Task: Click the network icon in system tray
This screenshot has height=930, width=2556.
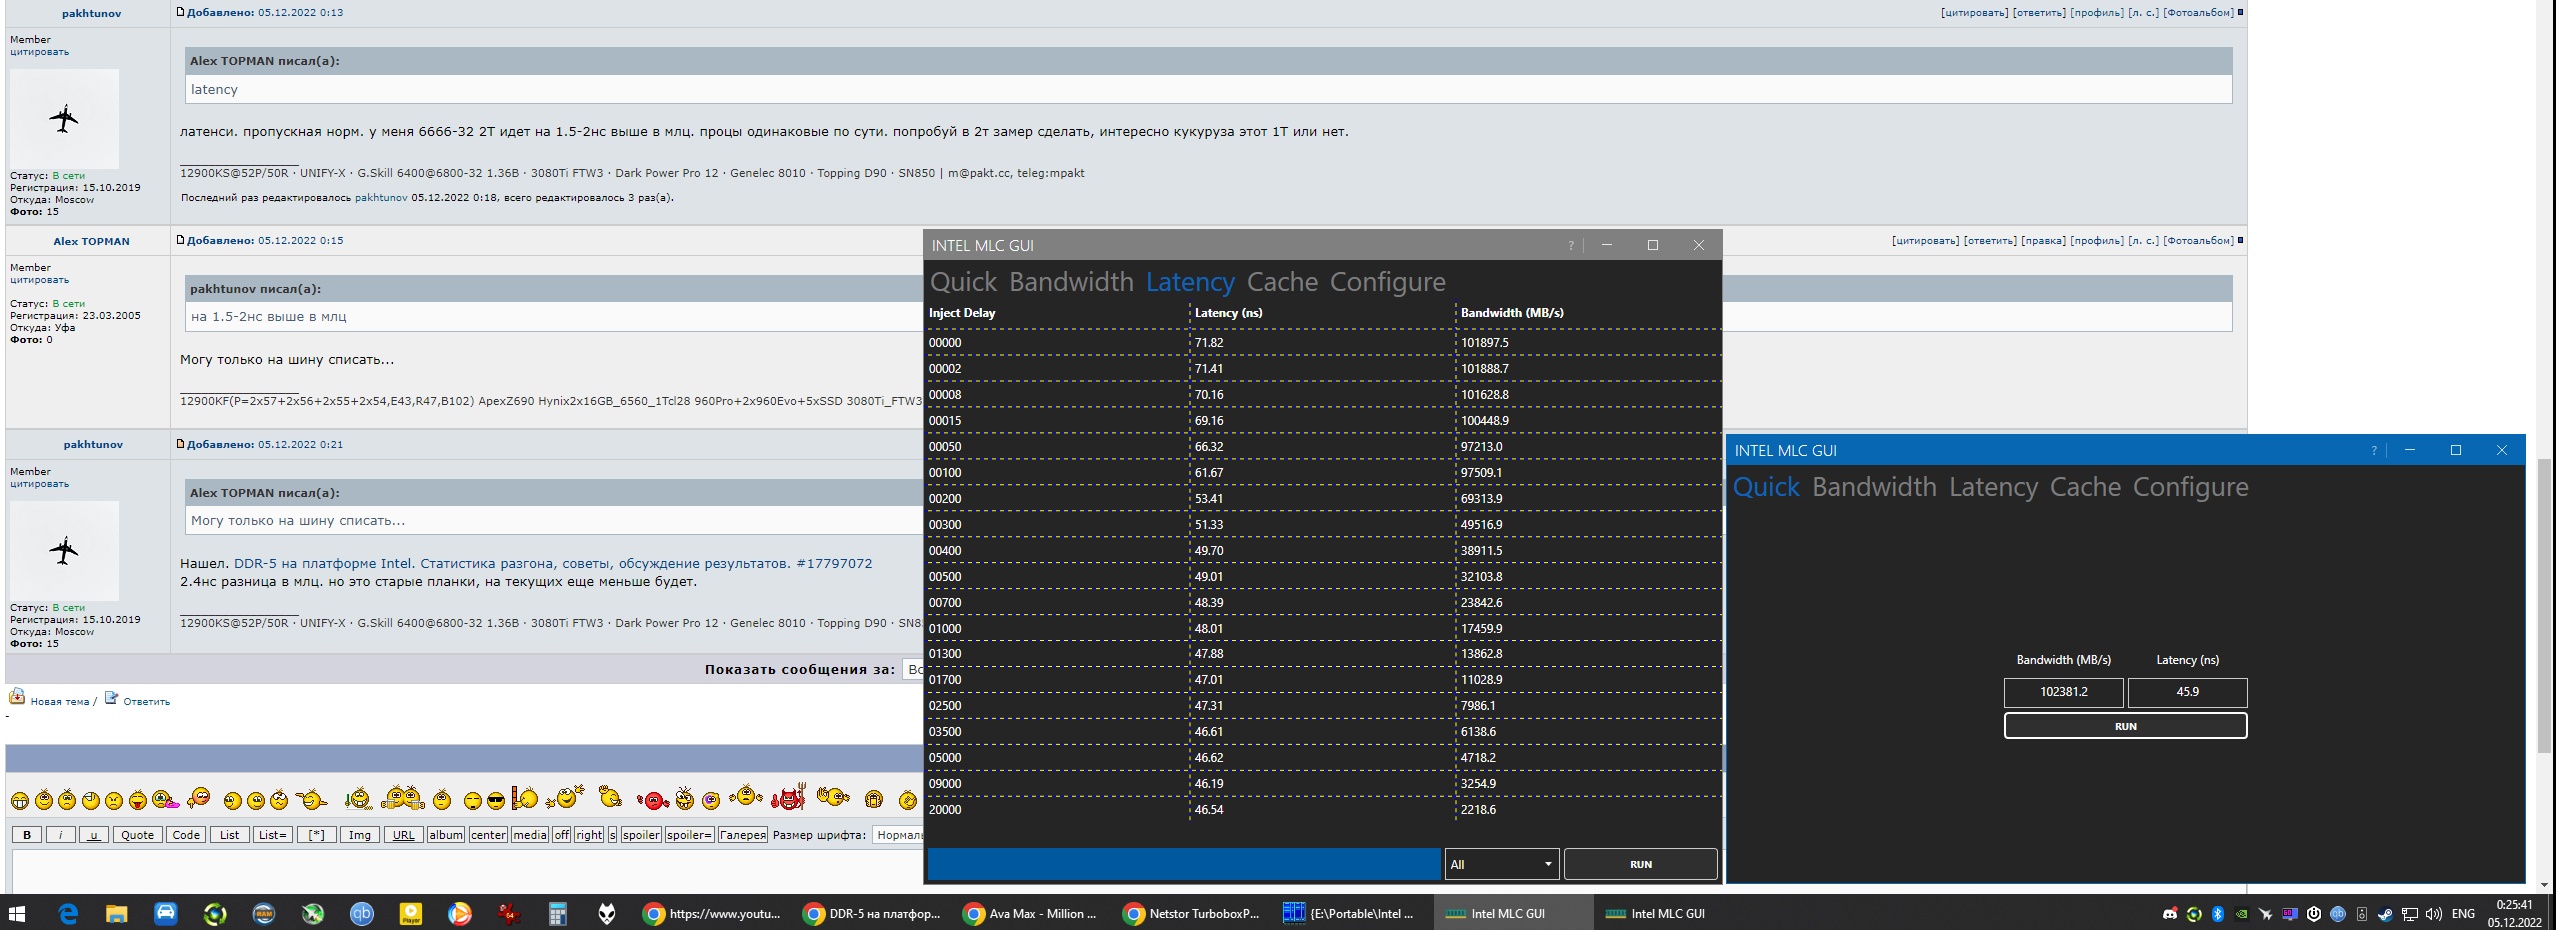Action: click(2409, 914)
